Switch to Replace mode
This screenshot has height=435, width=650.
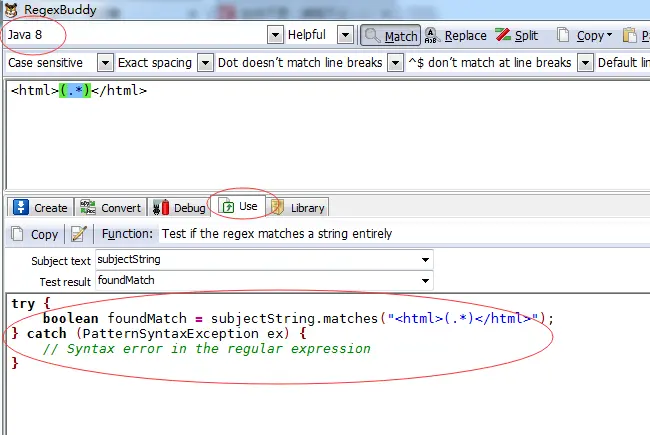point(456,36)
